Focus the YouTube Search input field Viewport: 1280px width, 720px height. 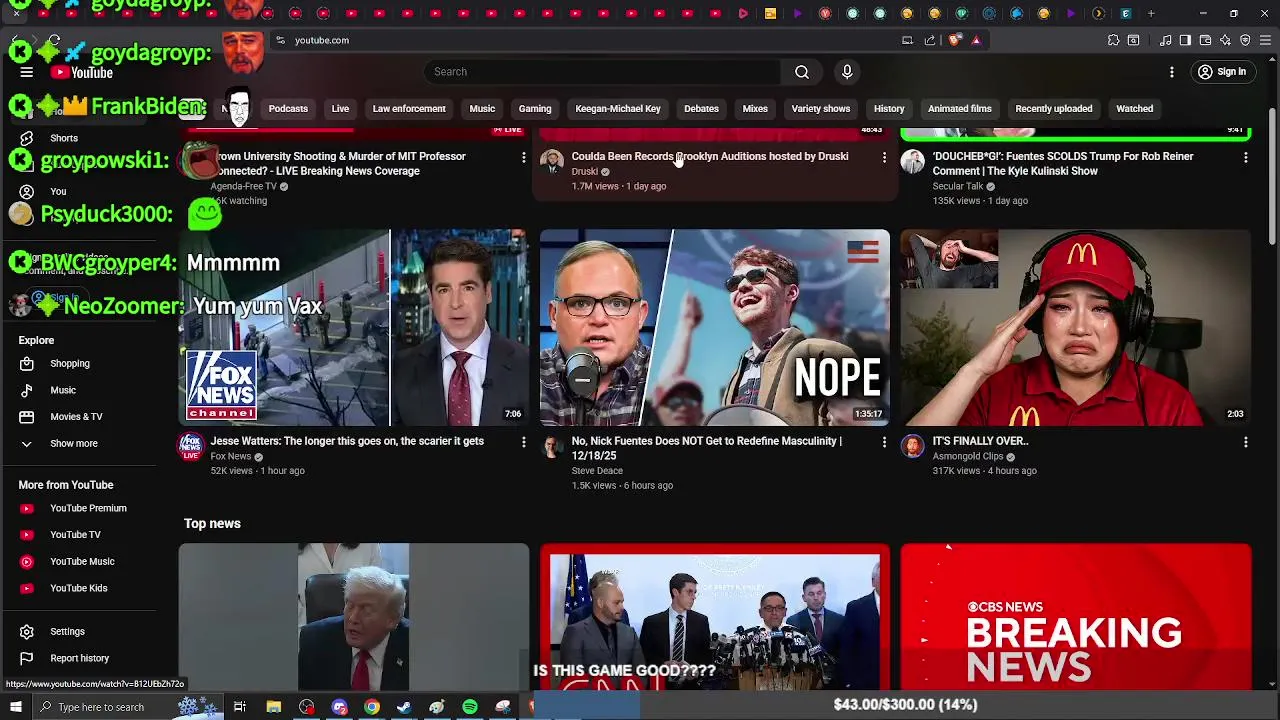click(602, 72)
